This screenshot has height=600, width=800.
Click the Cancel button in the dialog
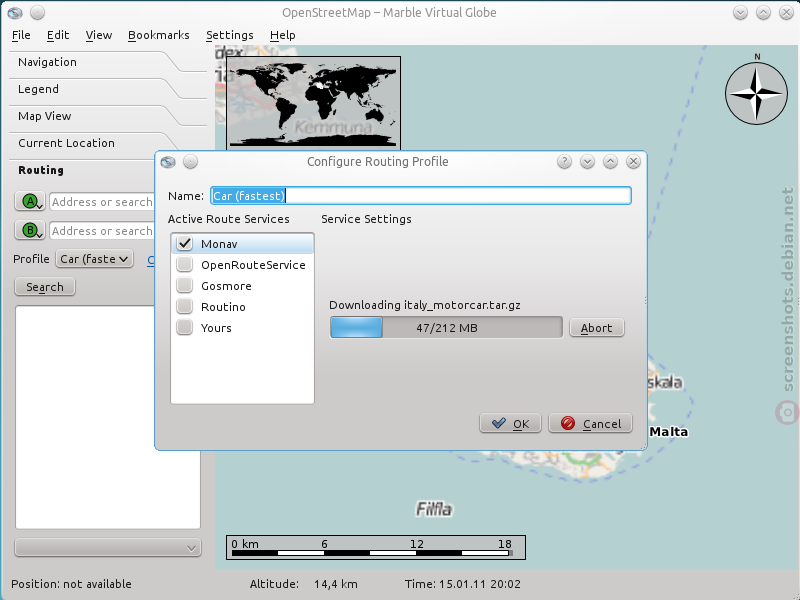[590, 423]
